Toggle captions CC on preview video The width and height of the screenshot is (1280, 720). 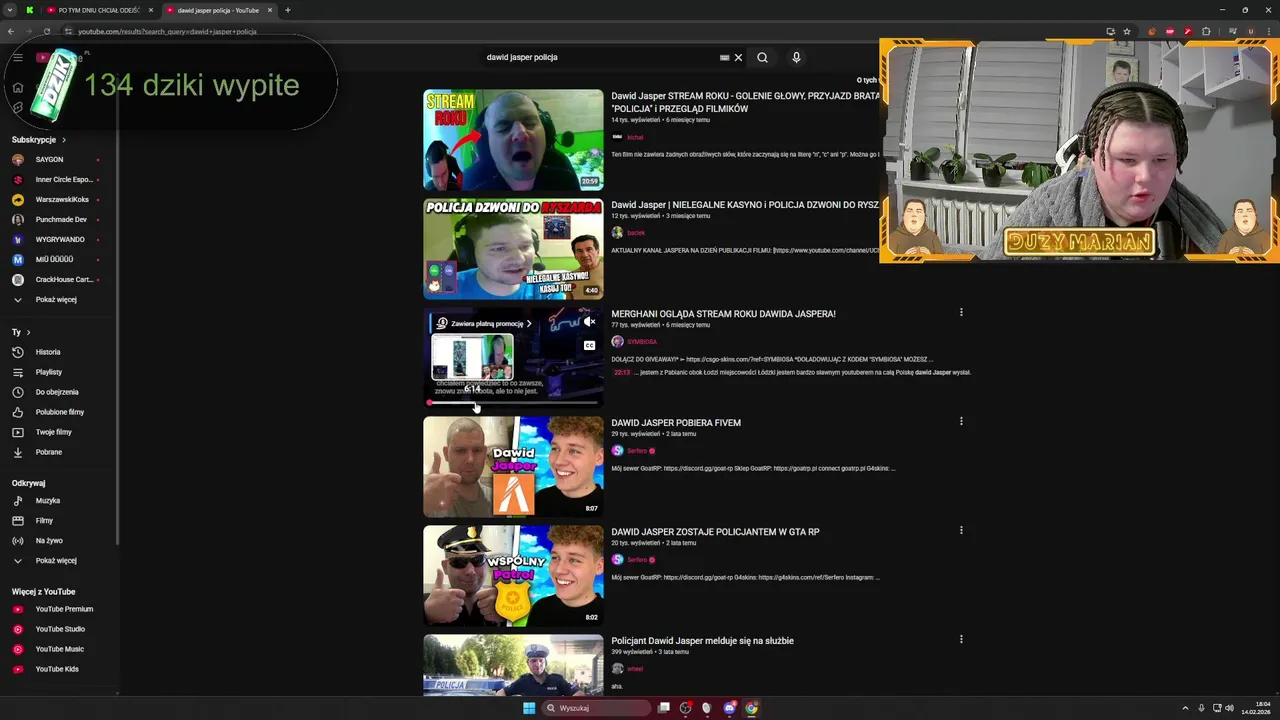[x=589, y=345]
